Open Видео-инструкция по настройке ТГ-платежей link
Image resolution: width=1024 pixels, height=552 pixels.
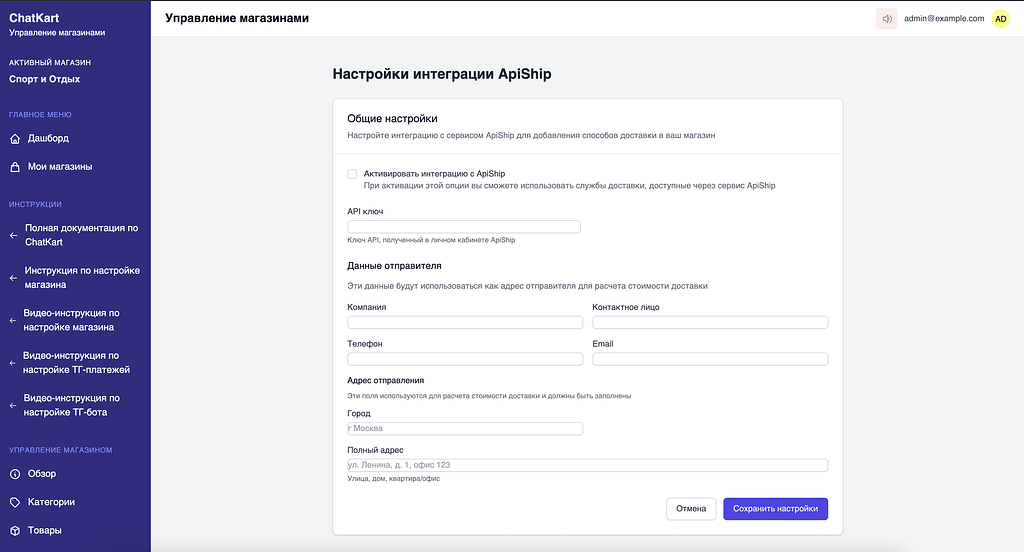tap(75, 363)
